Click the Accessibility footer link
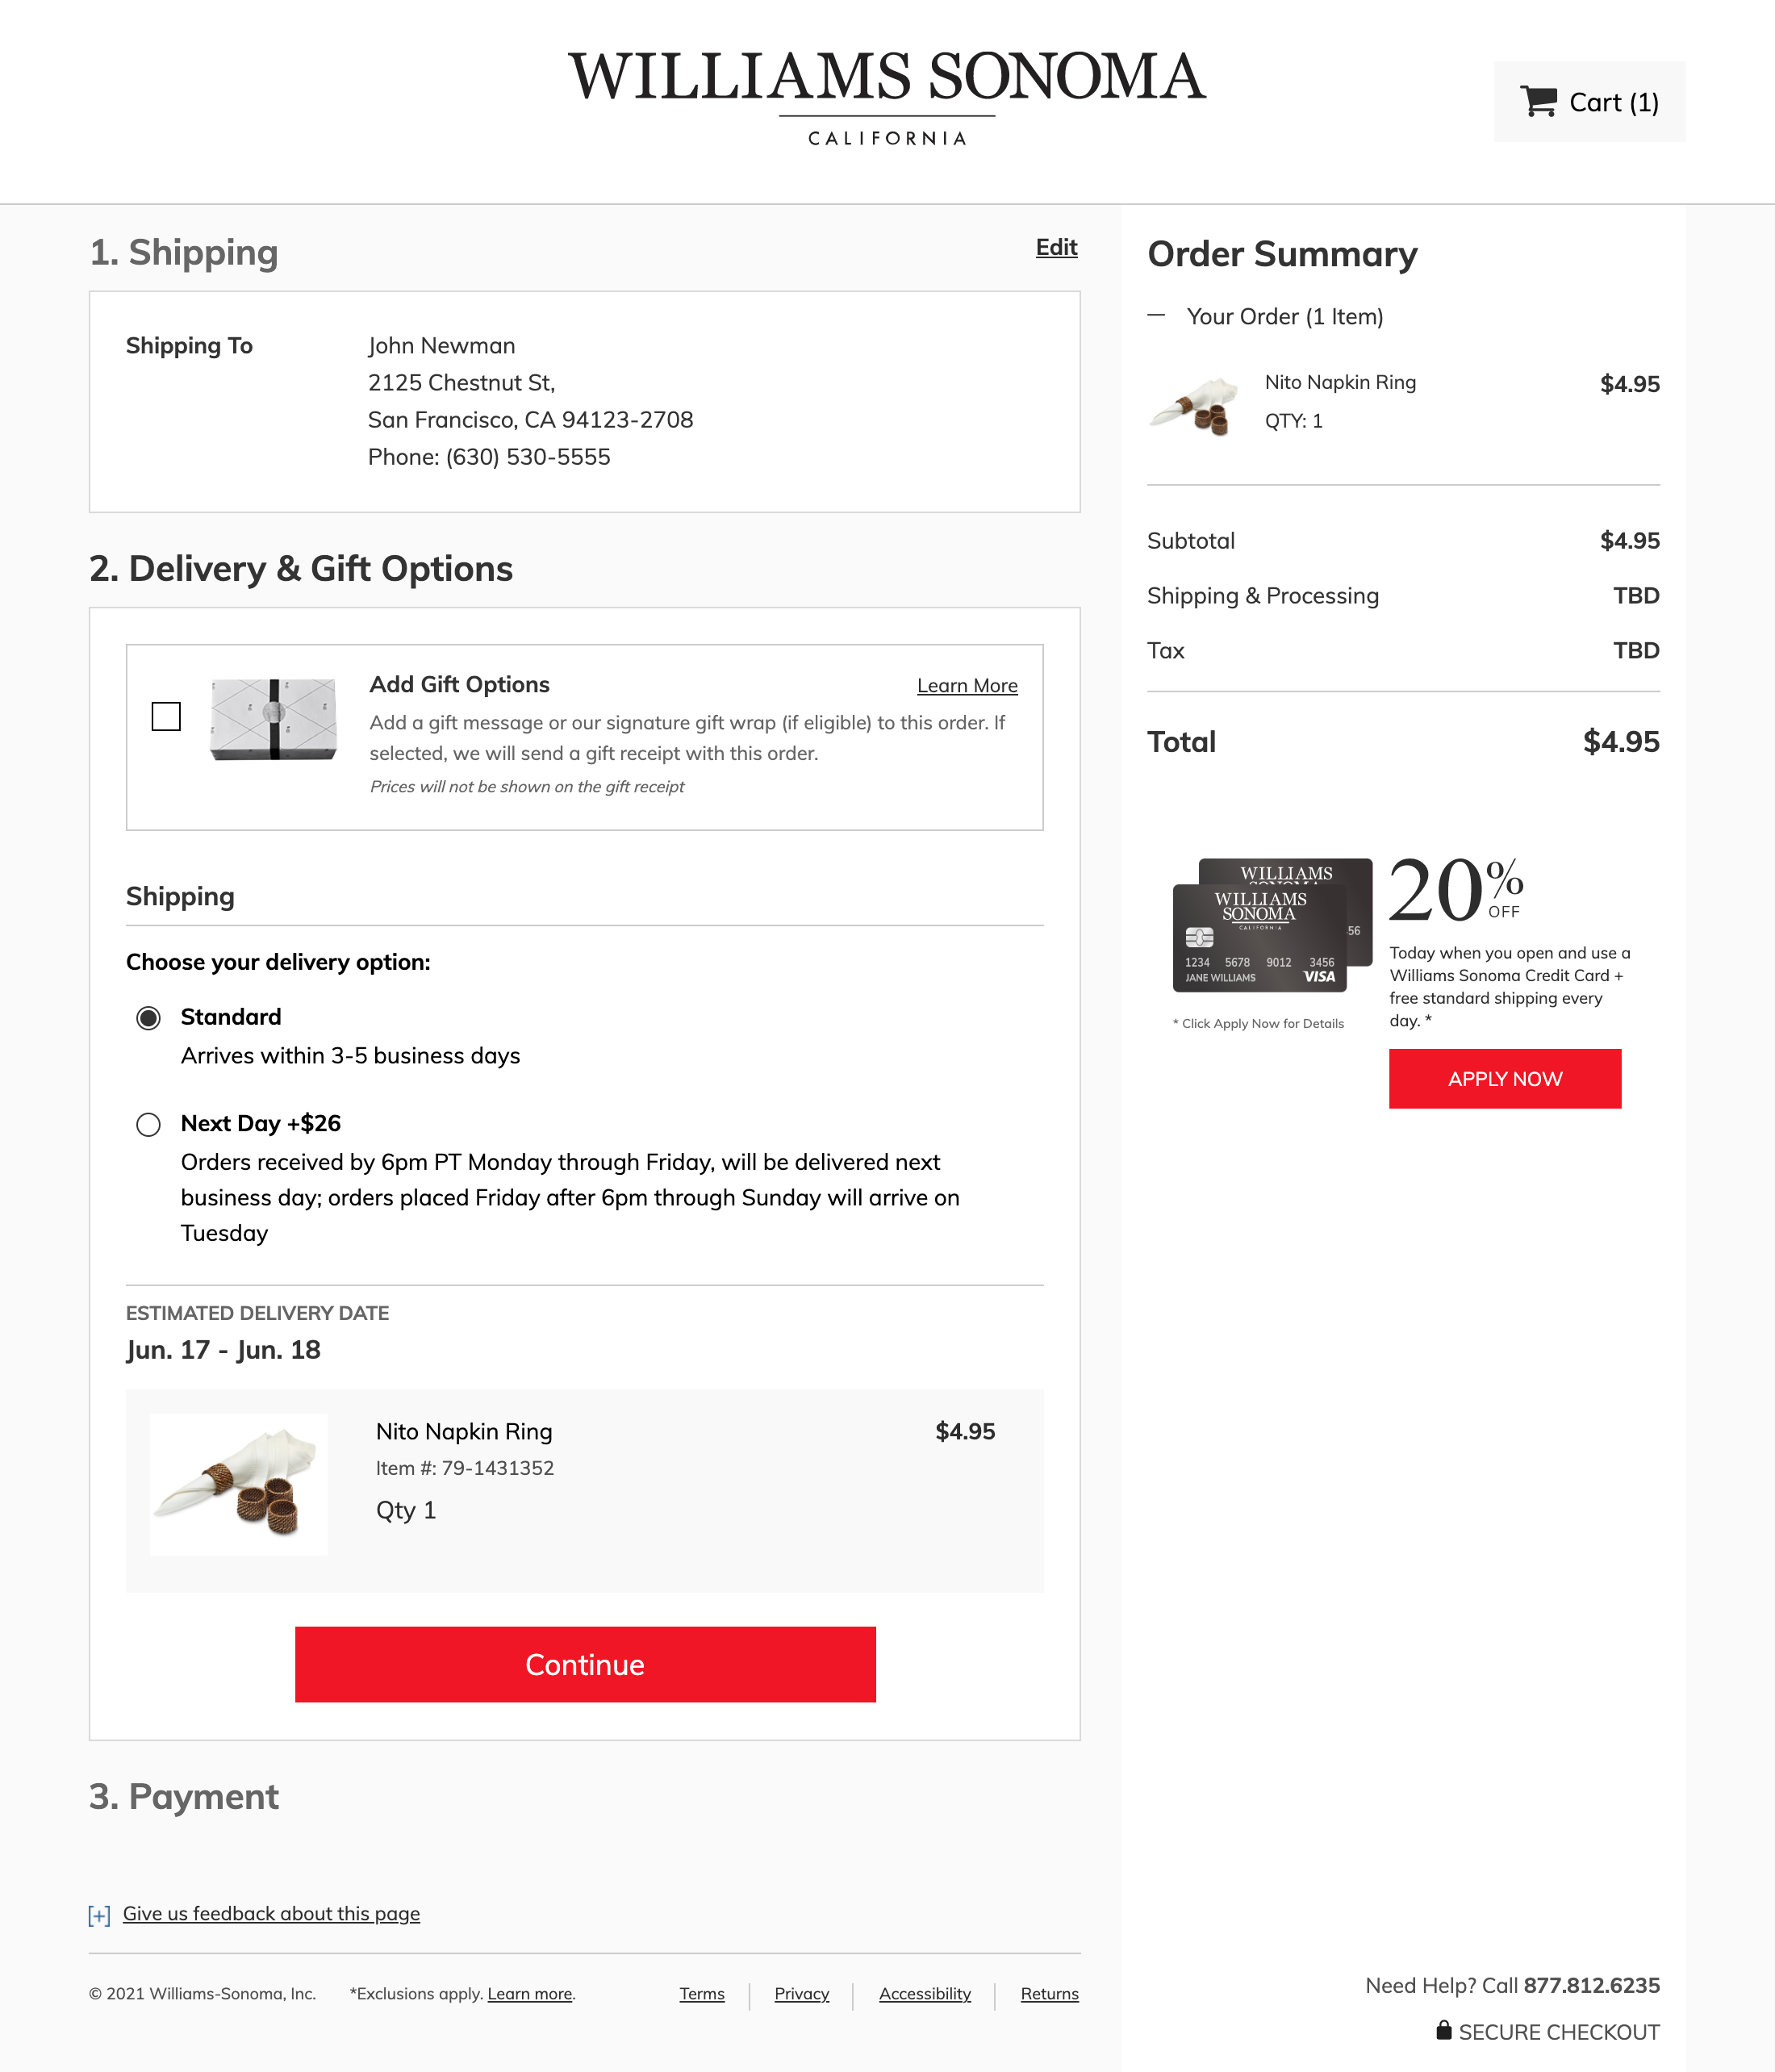Screen dimensions: 1775x2072 coord(924,1994)
